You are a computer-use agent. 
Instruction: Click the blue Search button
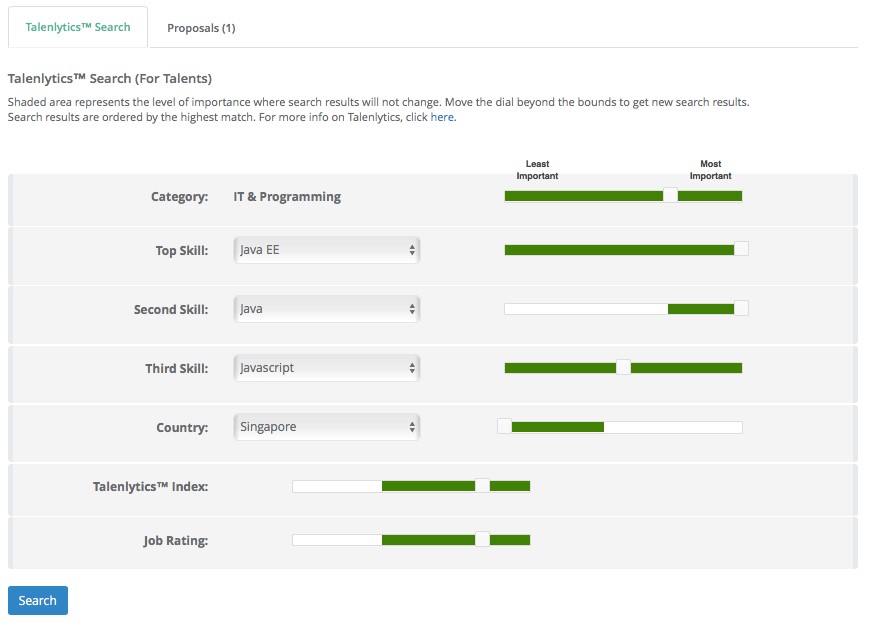click(x=38, y=600)
